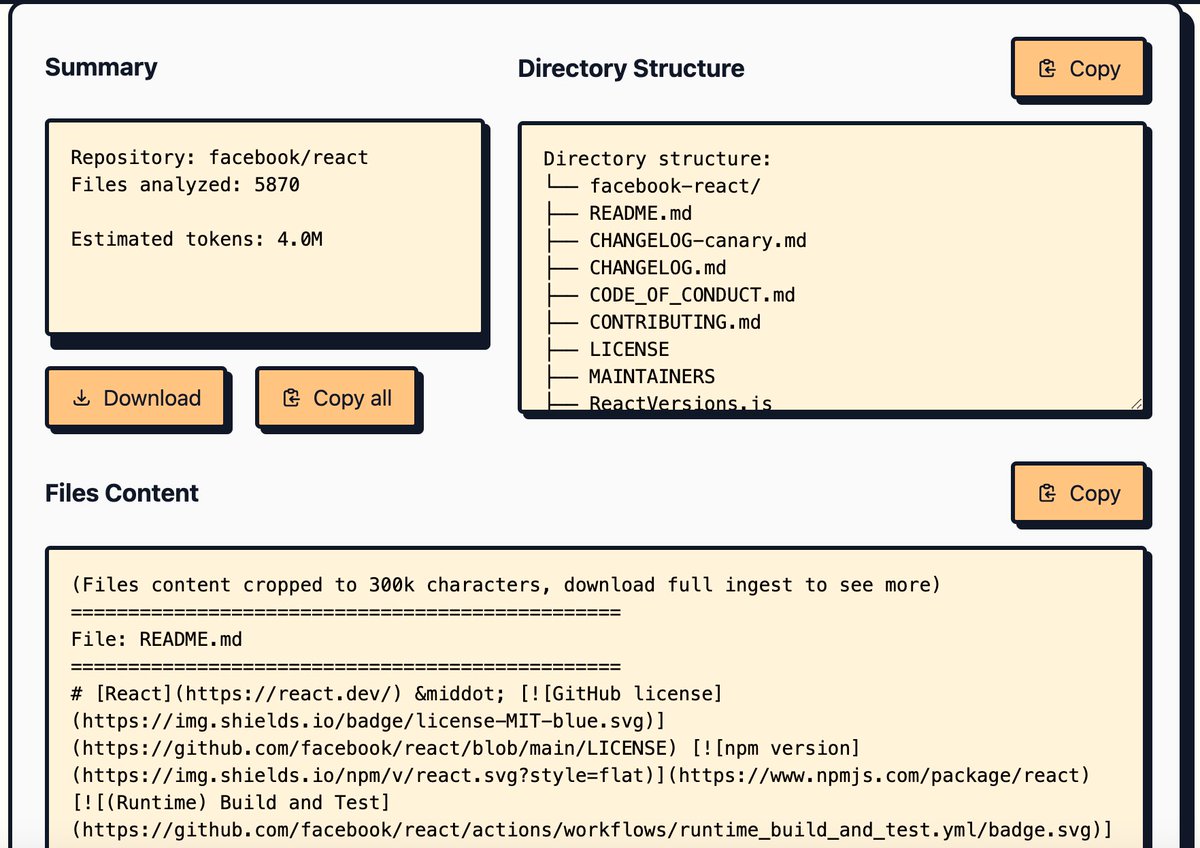
Task: Click the Copy all button
Action: pyautogui.click(x=336, y=398)
